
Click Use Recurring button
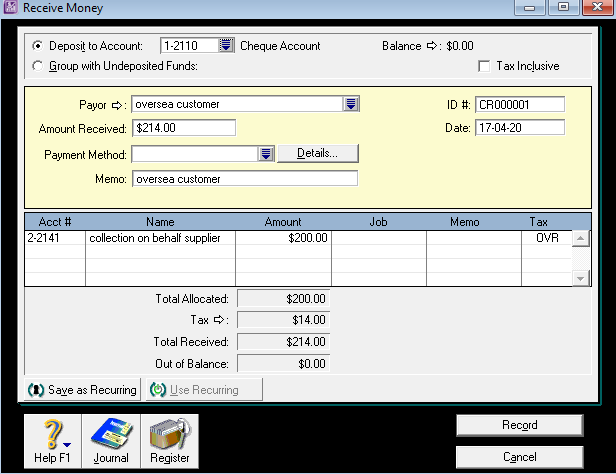tap(204, 390)
